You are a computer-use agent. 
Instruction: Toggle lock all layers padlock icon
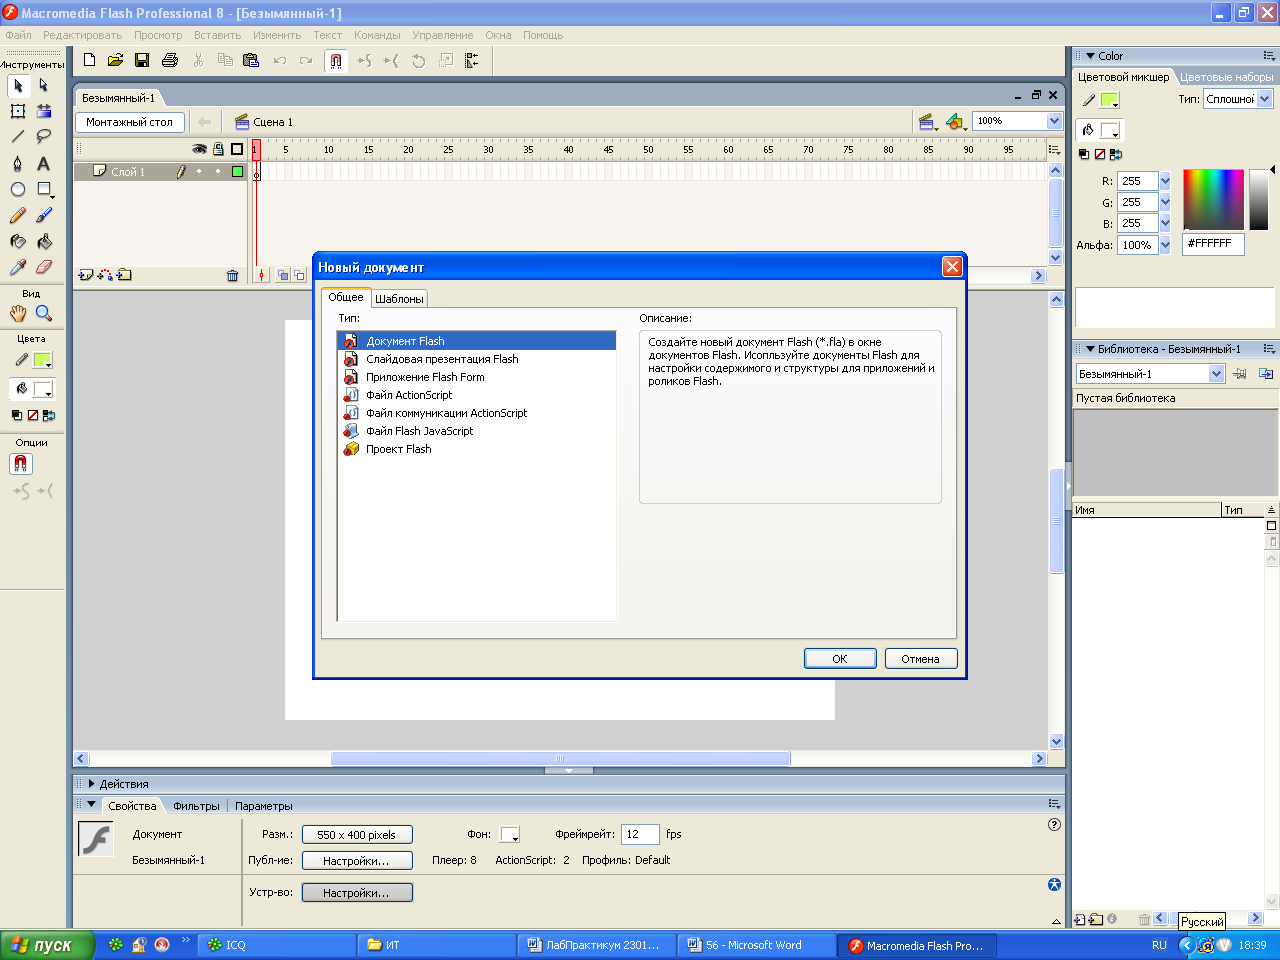pos(218,149)
